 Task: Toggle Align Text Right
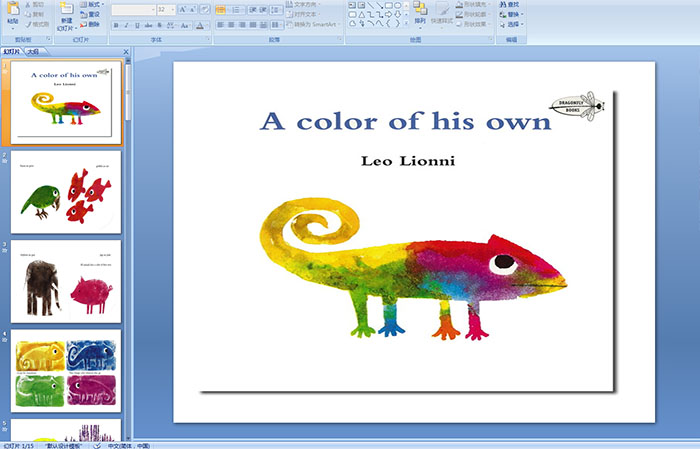pos(242,25)
